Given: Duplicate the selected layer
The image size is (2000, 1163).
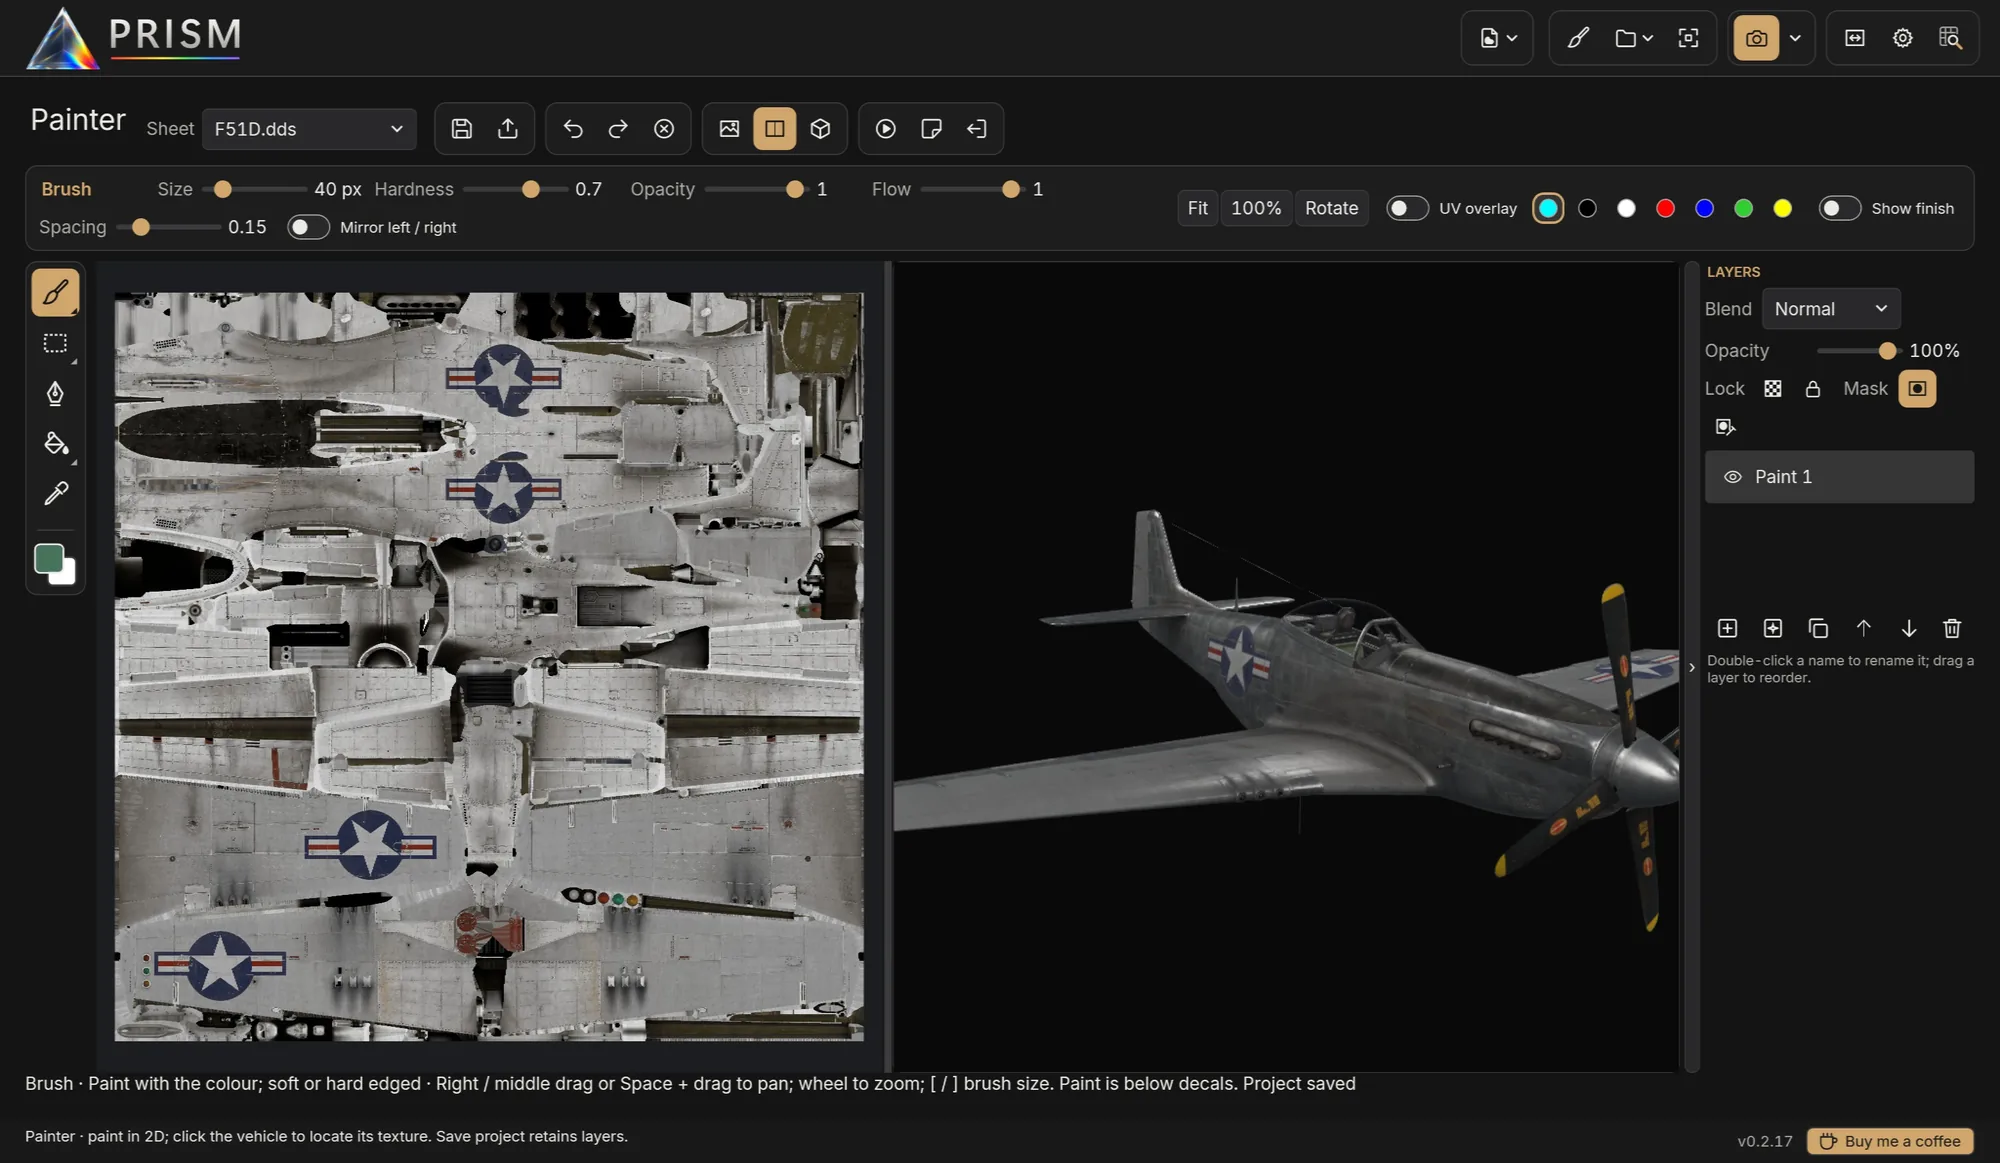Looking at the screenshot, I should pyautogui.click(x=1818, y=628).
